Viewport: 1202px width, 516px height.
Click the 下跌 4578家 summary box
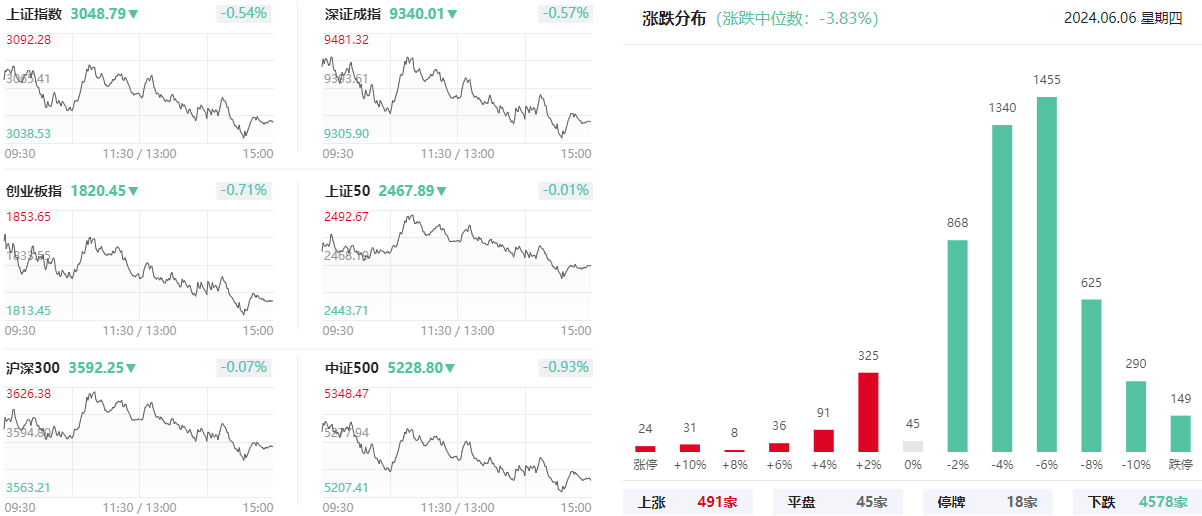(x=1137, y=501)
